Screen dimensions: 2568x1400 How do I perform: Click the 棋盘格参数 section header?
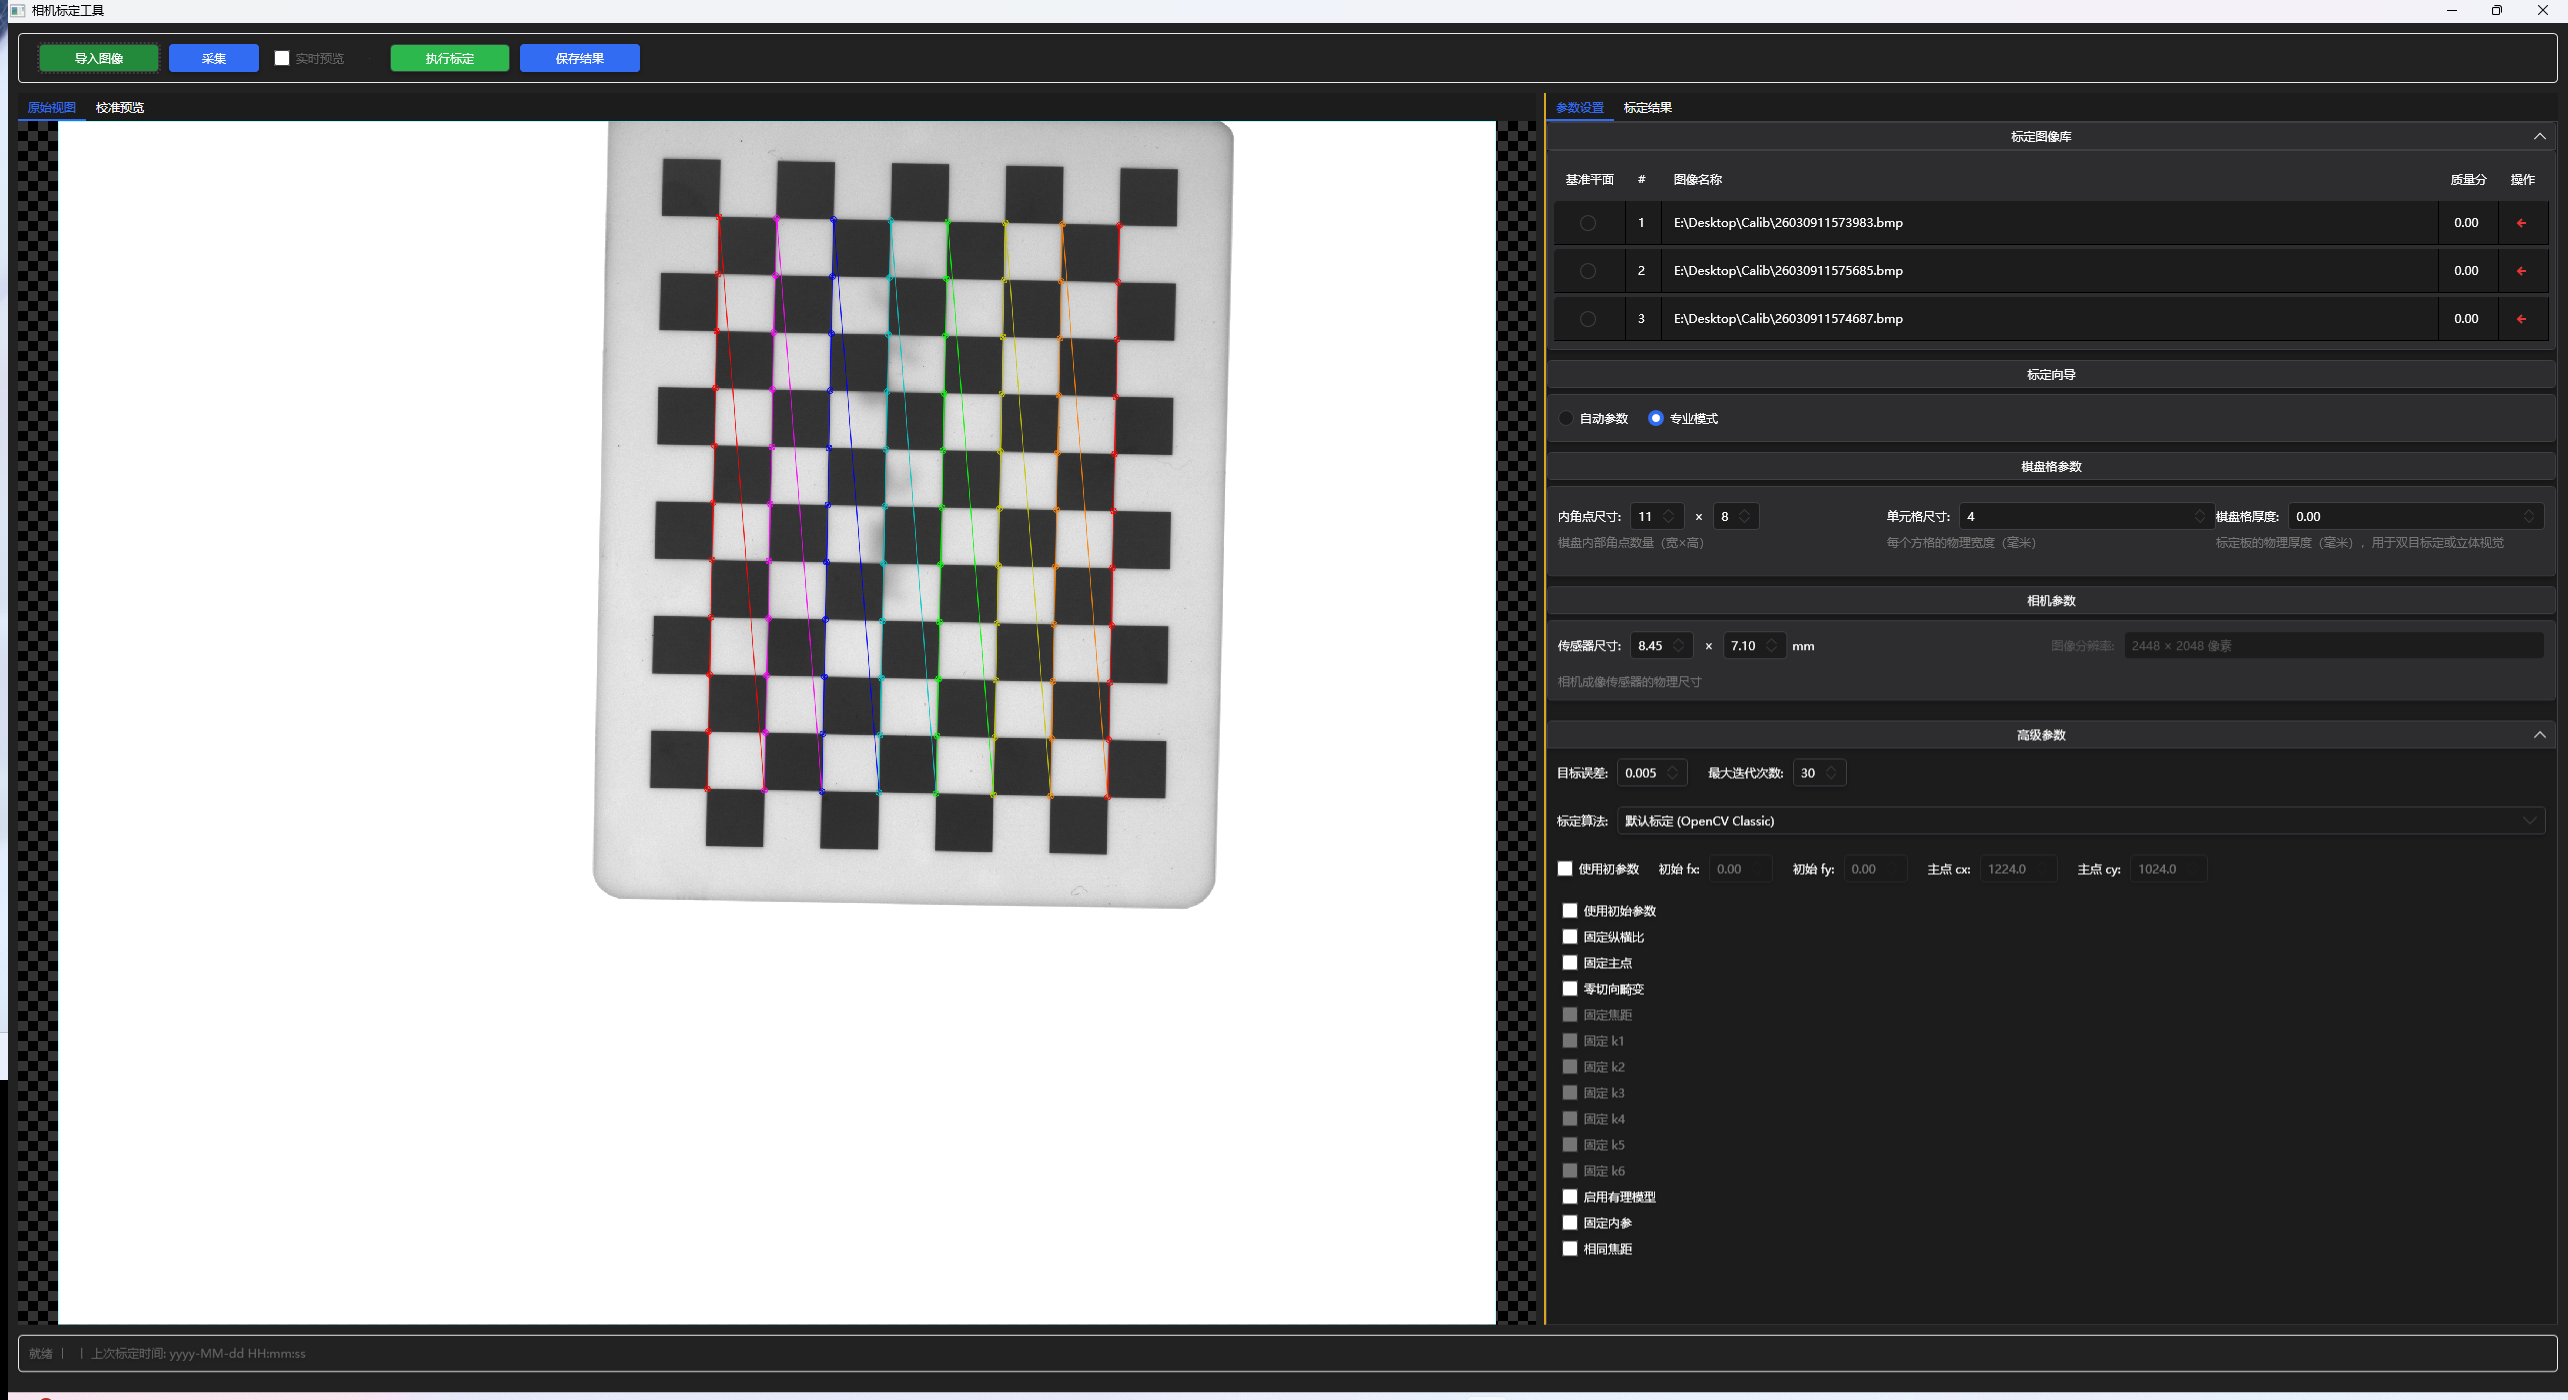pyautogui.click(x=2051, y=466)
